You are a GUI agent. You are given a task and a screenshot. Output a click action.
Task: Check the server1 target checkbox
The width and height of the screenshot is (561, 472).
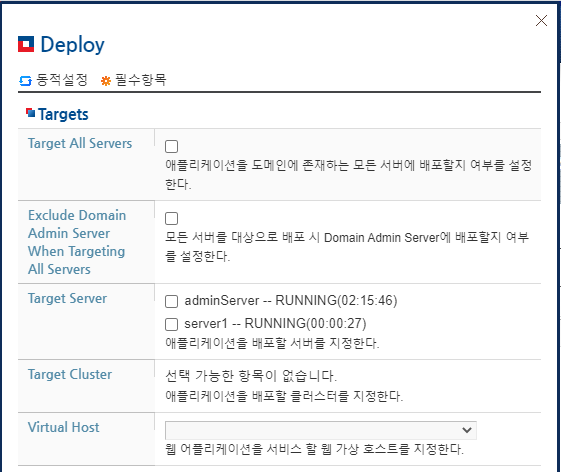pos(171,325)
